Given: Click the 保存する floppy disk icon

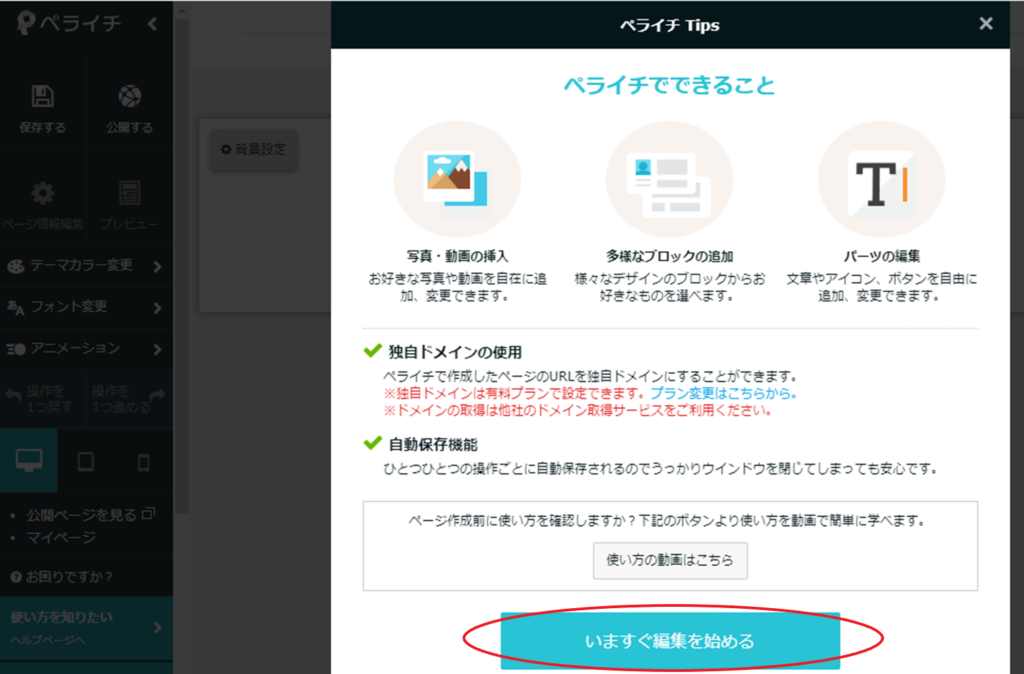Looking at the screenshot, I should pyautogui.click(x=42, y=97).
